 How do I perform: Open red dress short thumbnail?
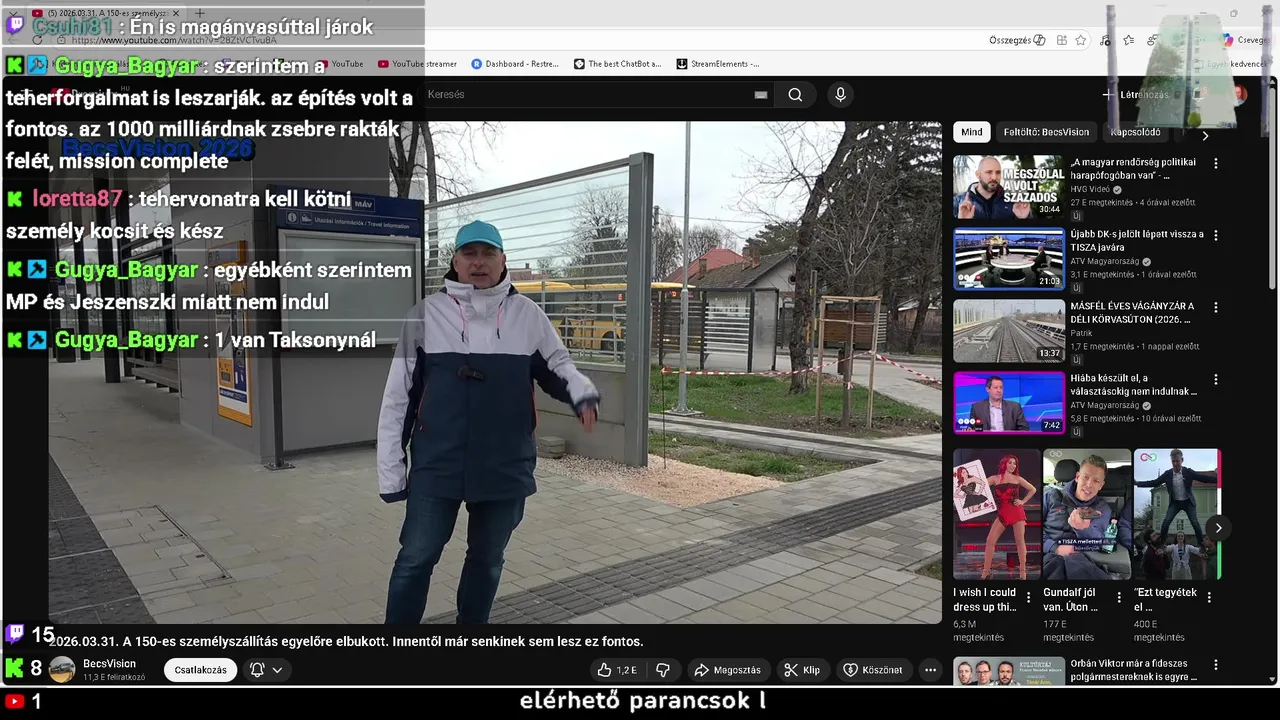997,514
